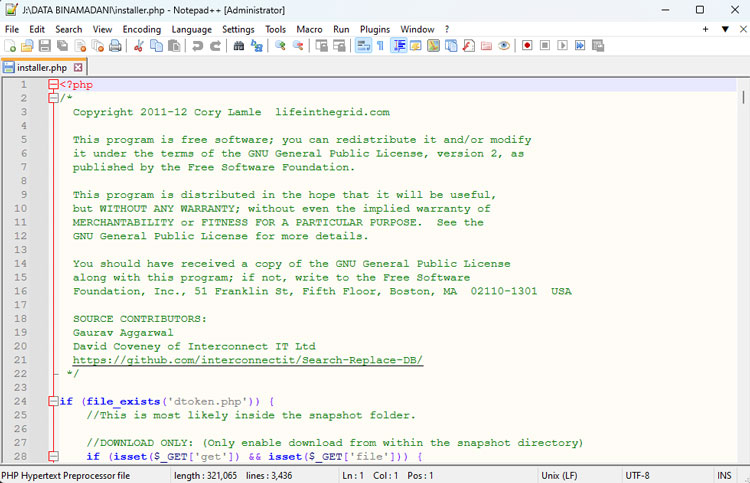Open the Edit menu
The width and height of the screenshot is (750, 483).
37,29
